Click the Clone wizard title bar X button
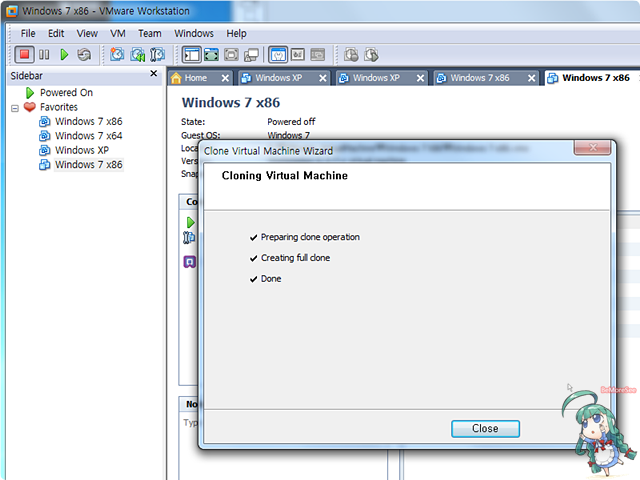The height and width of the screenshot is (480, 640). coord(592,147)
